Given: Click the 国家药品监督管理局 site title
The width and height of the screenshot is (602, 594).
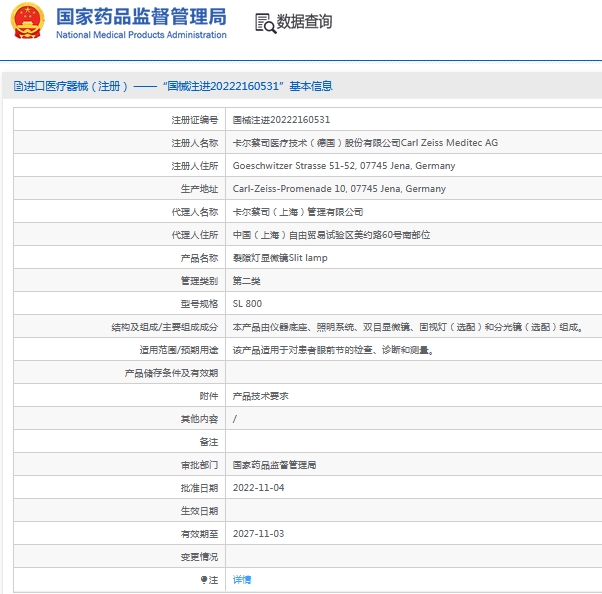Looking at the screenshot, I should (141, 16).
